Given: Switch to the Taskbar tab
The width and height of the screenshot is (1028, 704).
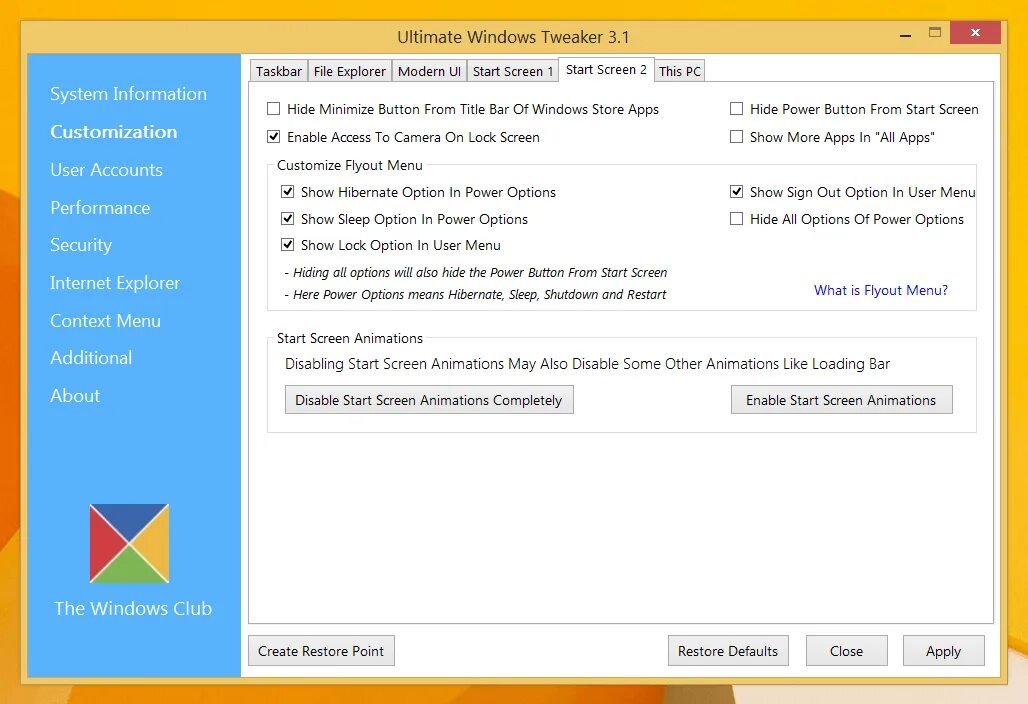Looking at the screenshot, I should click(279, 71).
